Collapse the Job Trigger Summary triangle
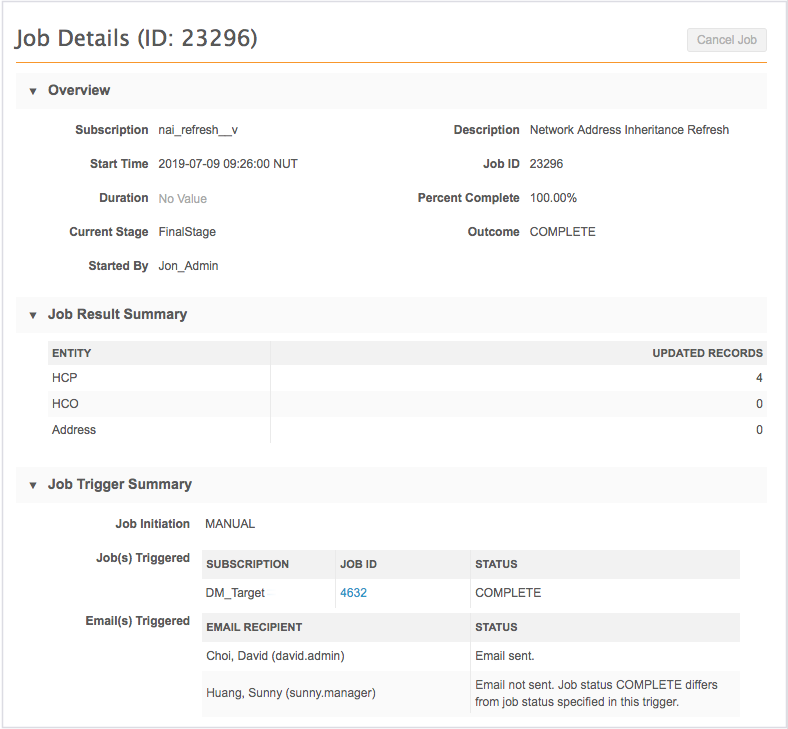Image resolution: width=788 pixels, height=729 pixels. [33, 485]
